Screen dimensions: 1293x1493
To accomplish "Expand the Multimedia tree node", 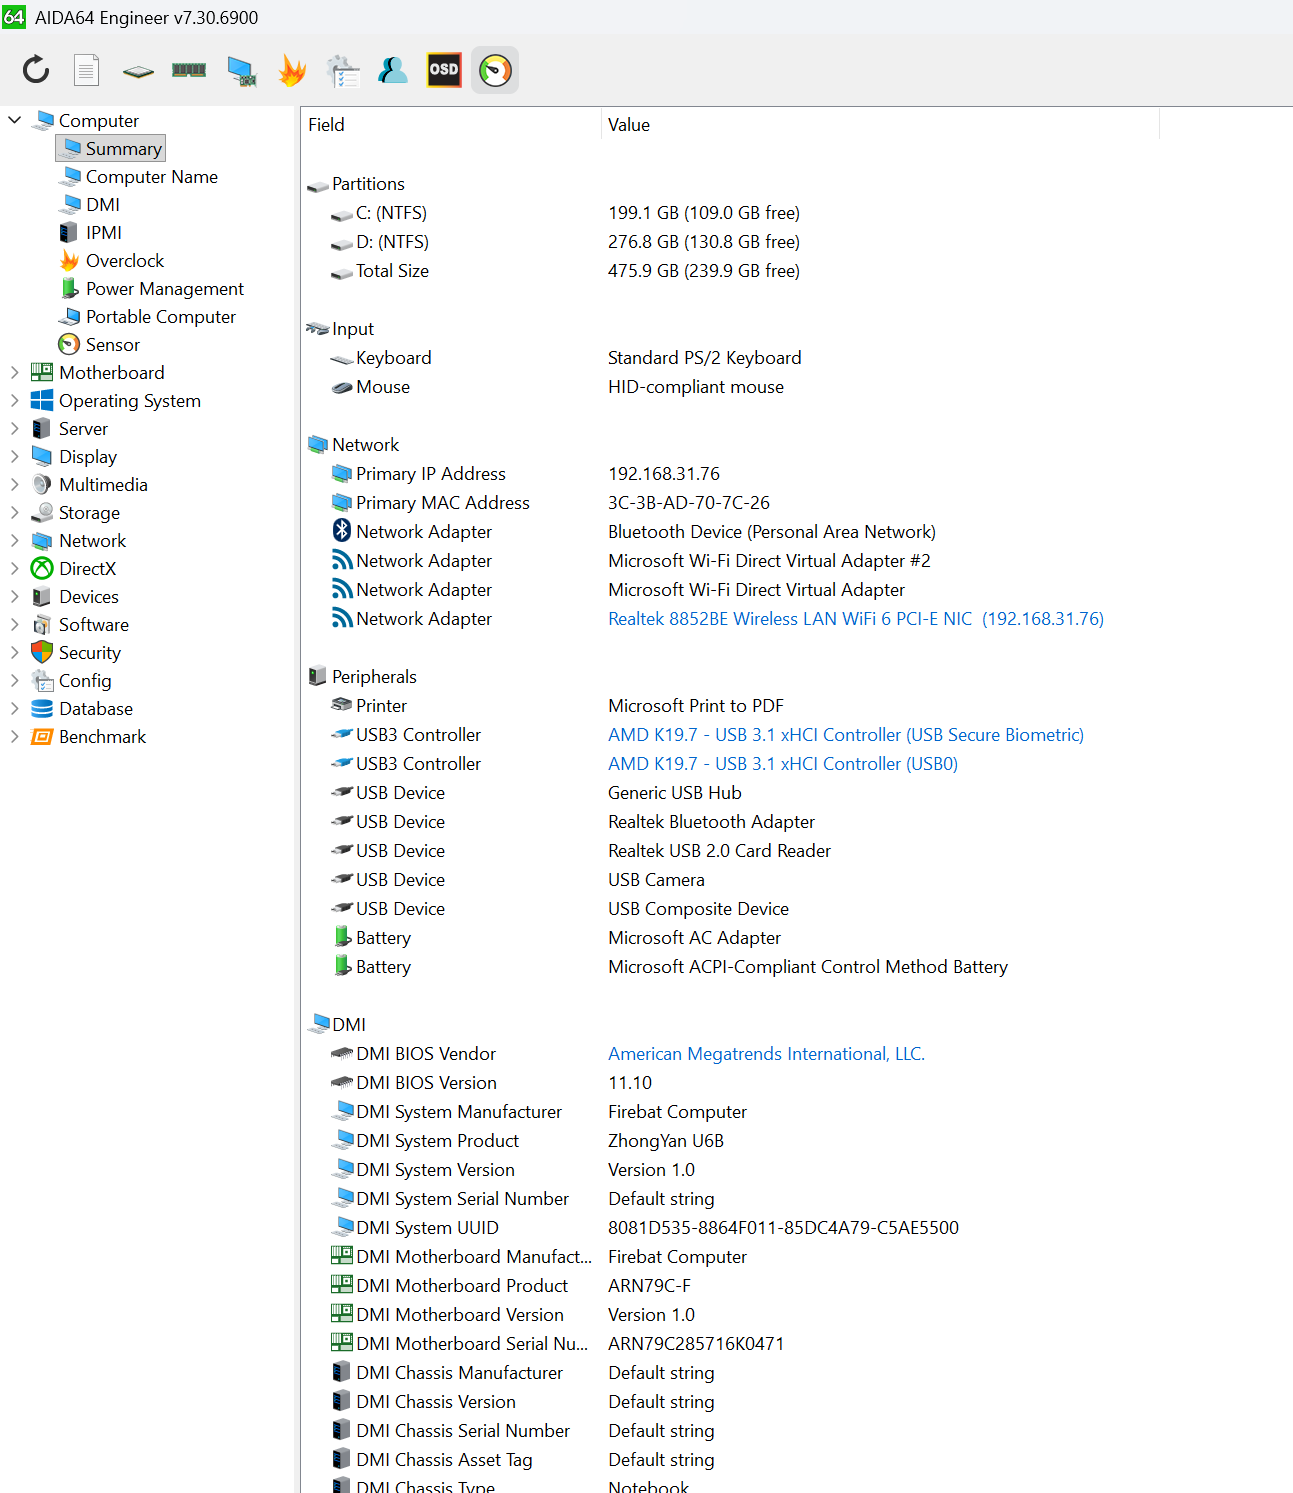I will pos(15,484).
